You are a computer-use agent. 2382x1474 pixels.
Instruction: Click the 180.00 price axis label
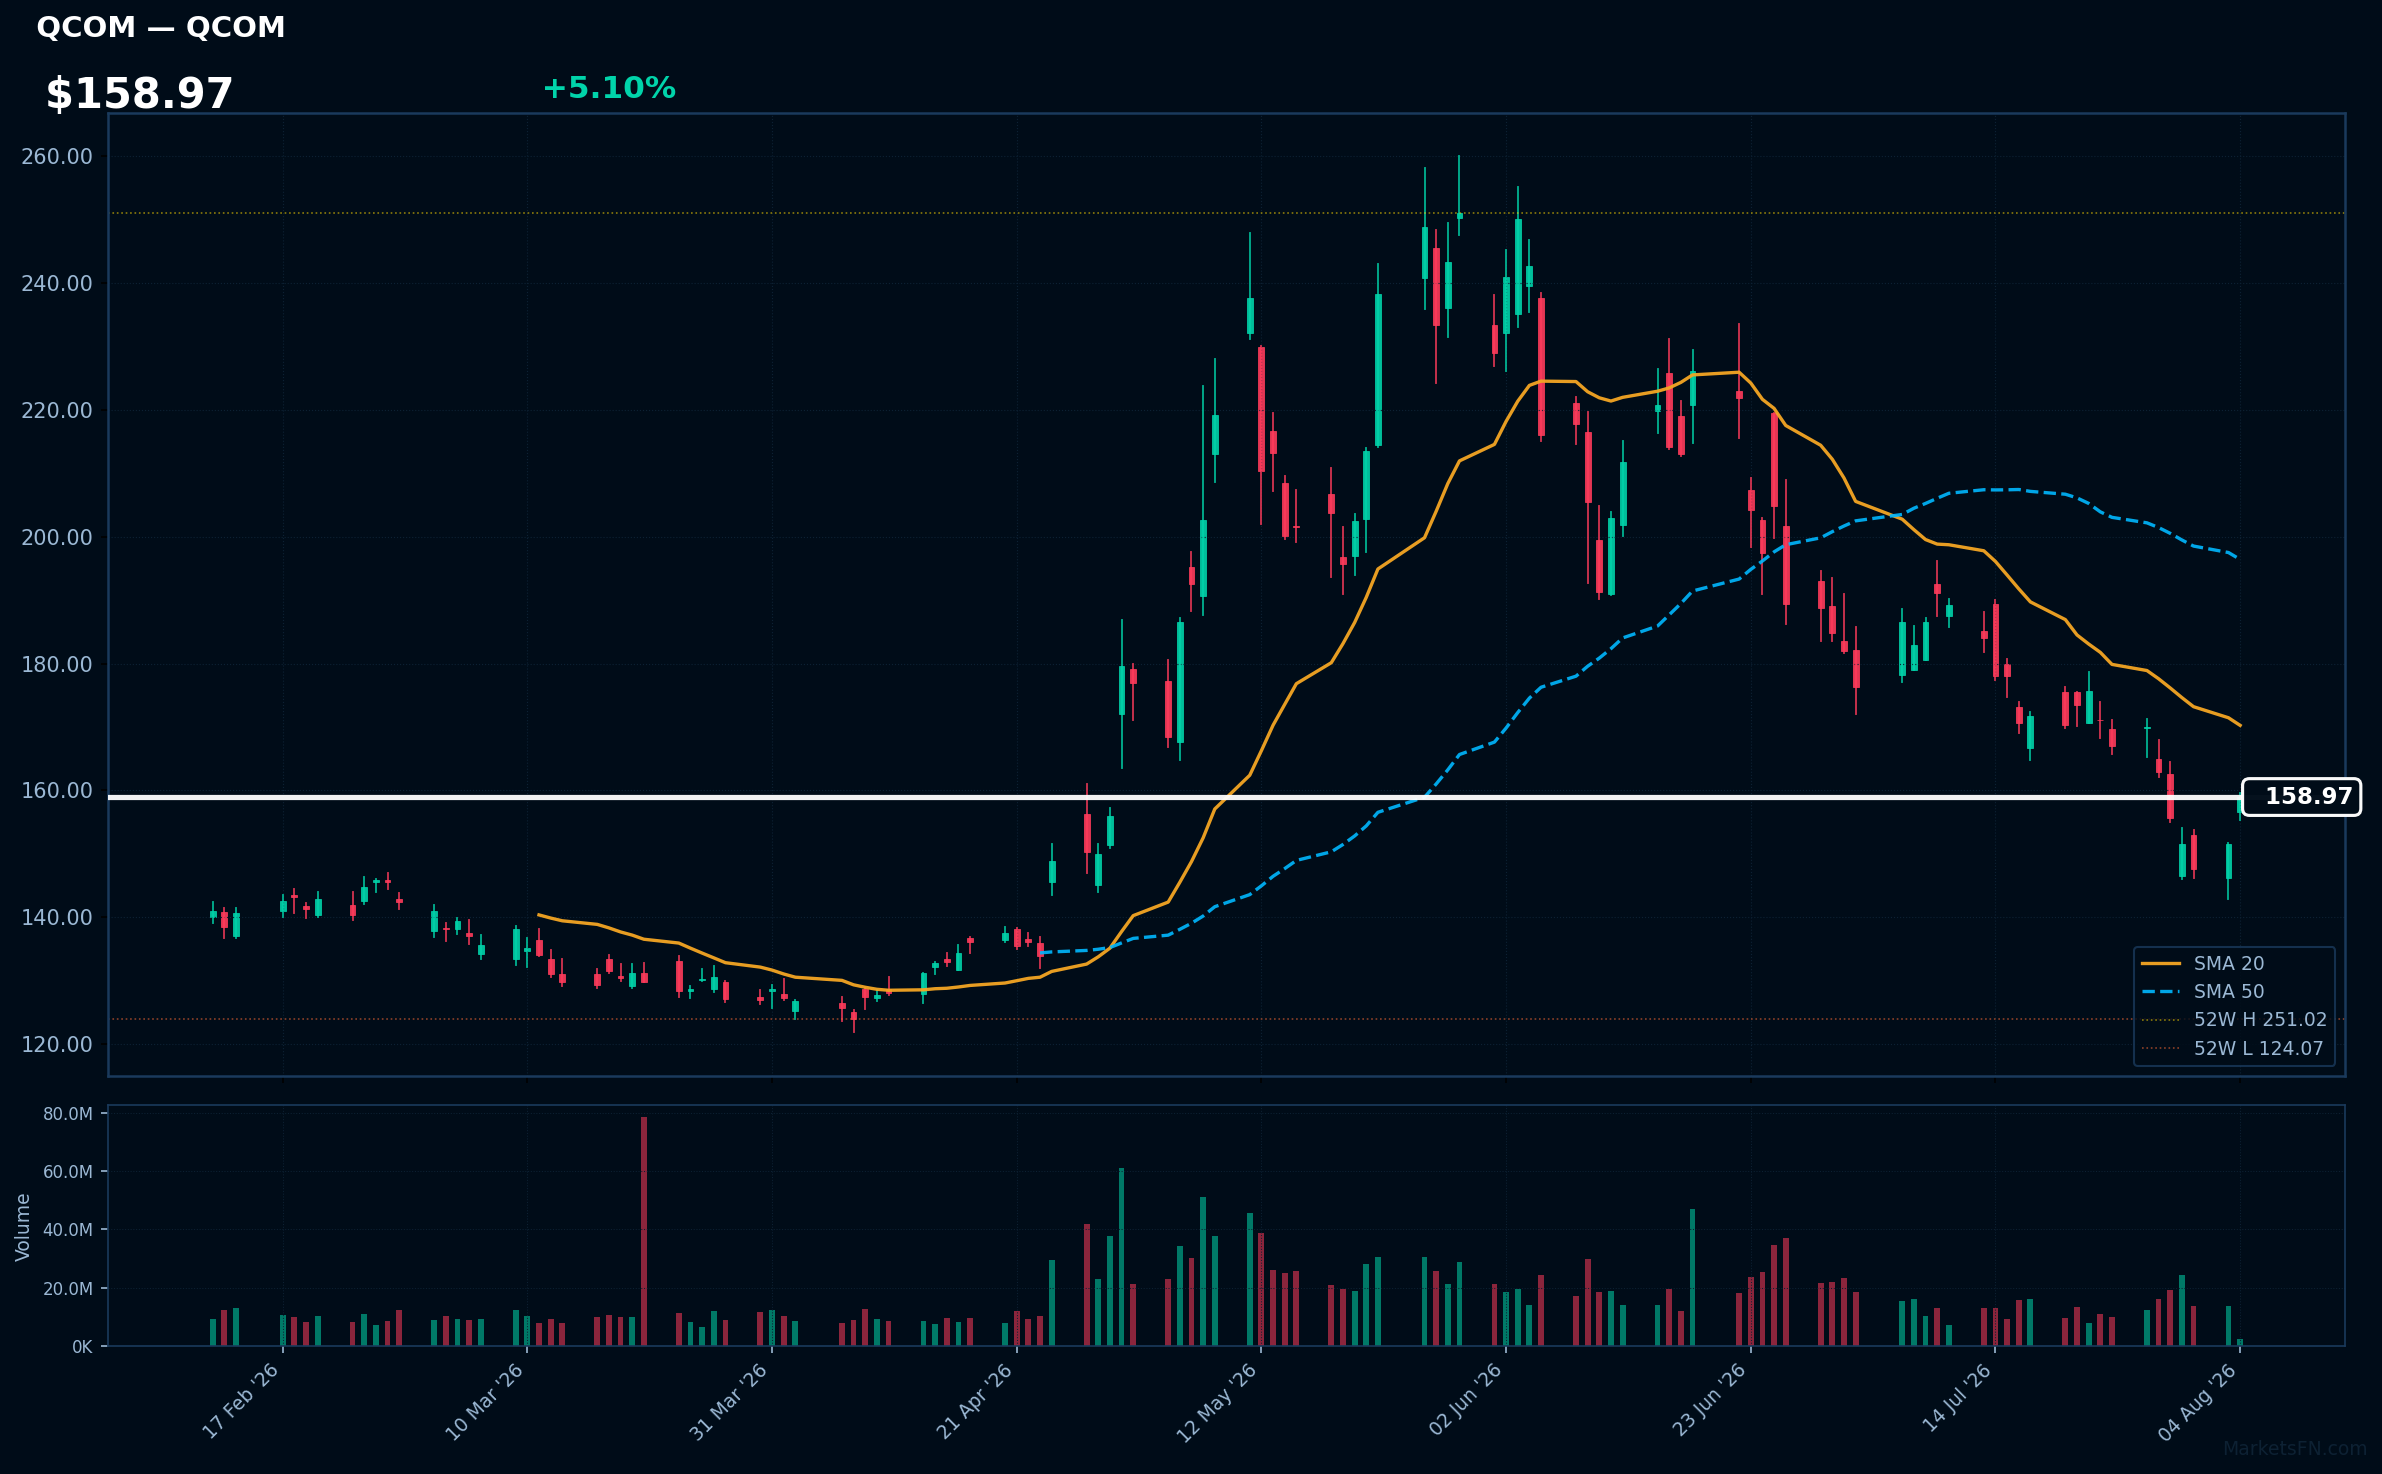point(57,665)
